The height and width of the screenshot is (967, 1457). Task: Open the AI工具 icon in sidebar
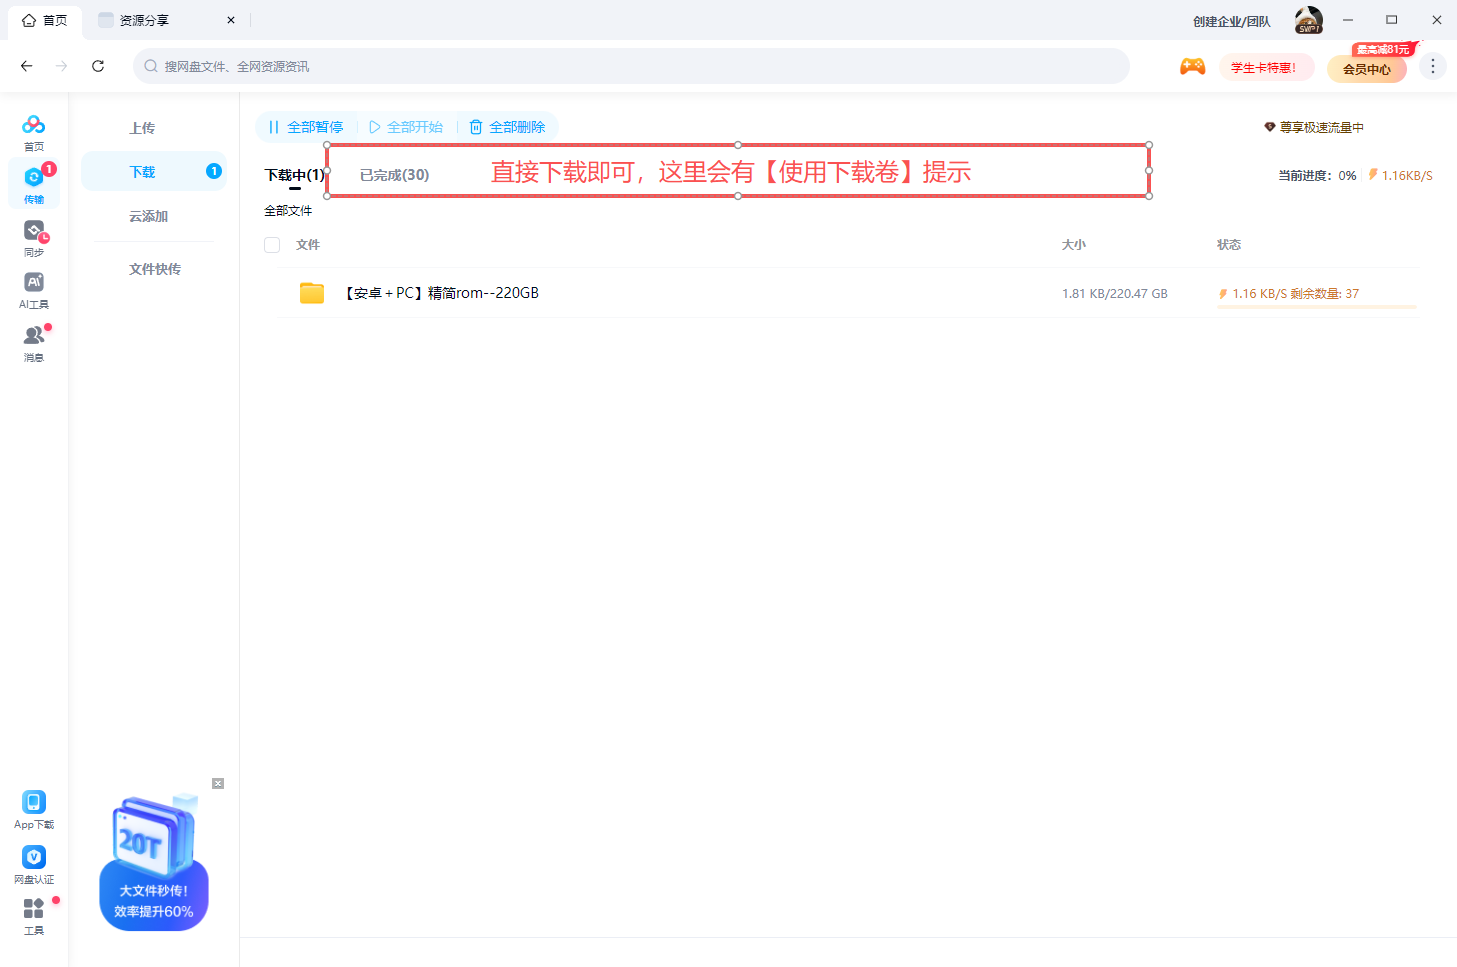pyautogui.click(x=34, y=284)
